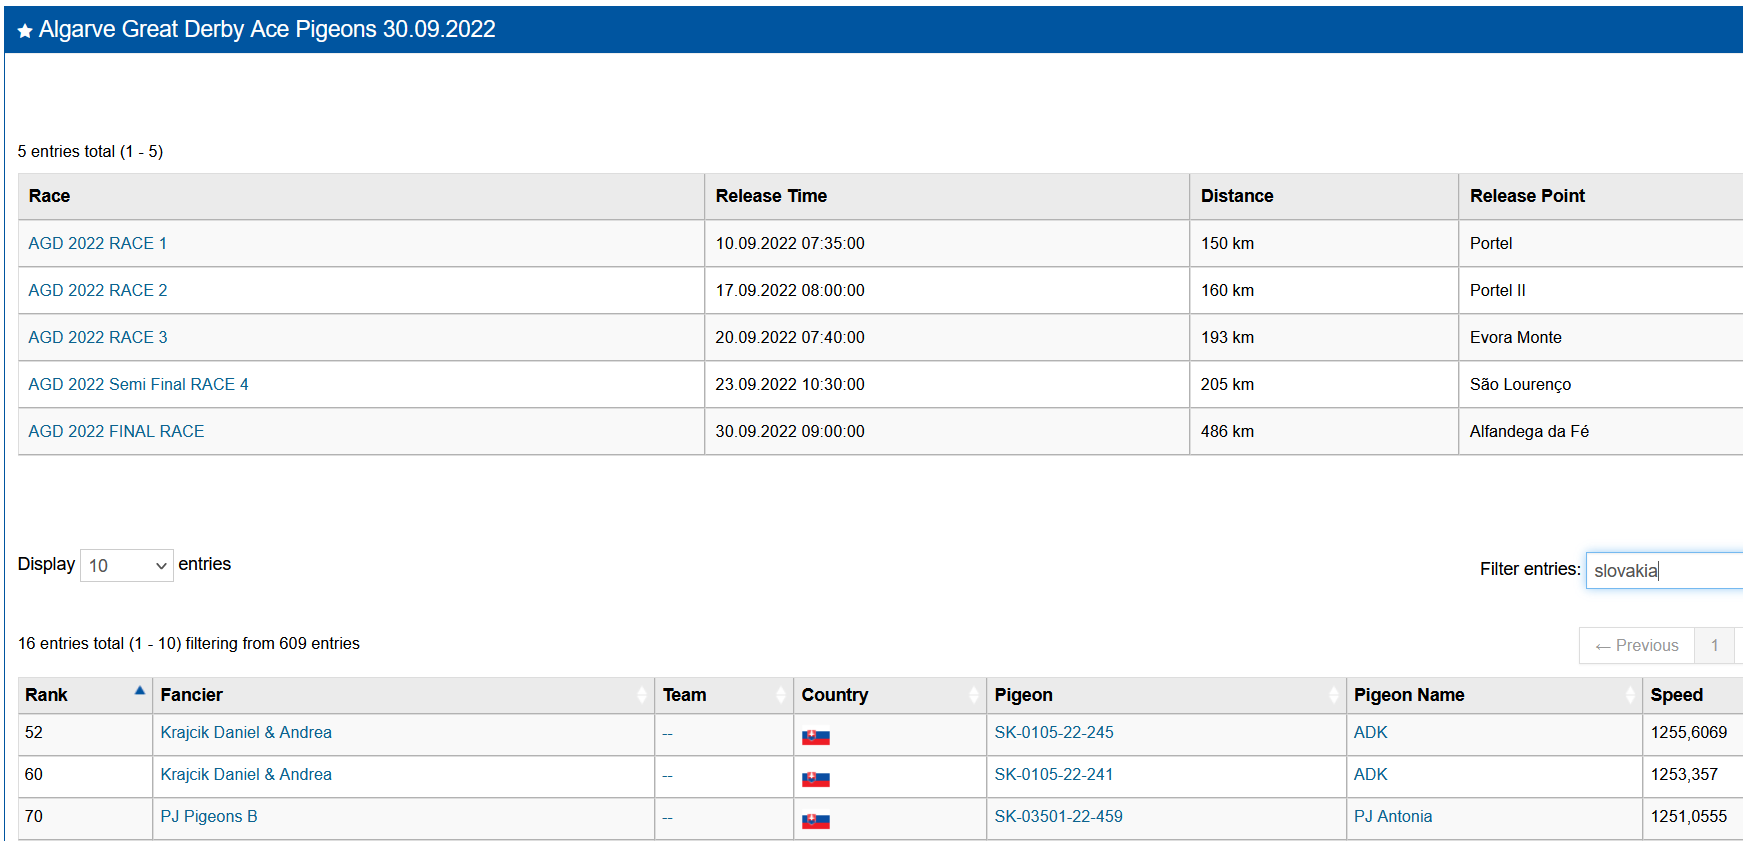
Task: Click Slovakia flag in rank 52 row
Action: pos(816,737)
